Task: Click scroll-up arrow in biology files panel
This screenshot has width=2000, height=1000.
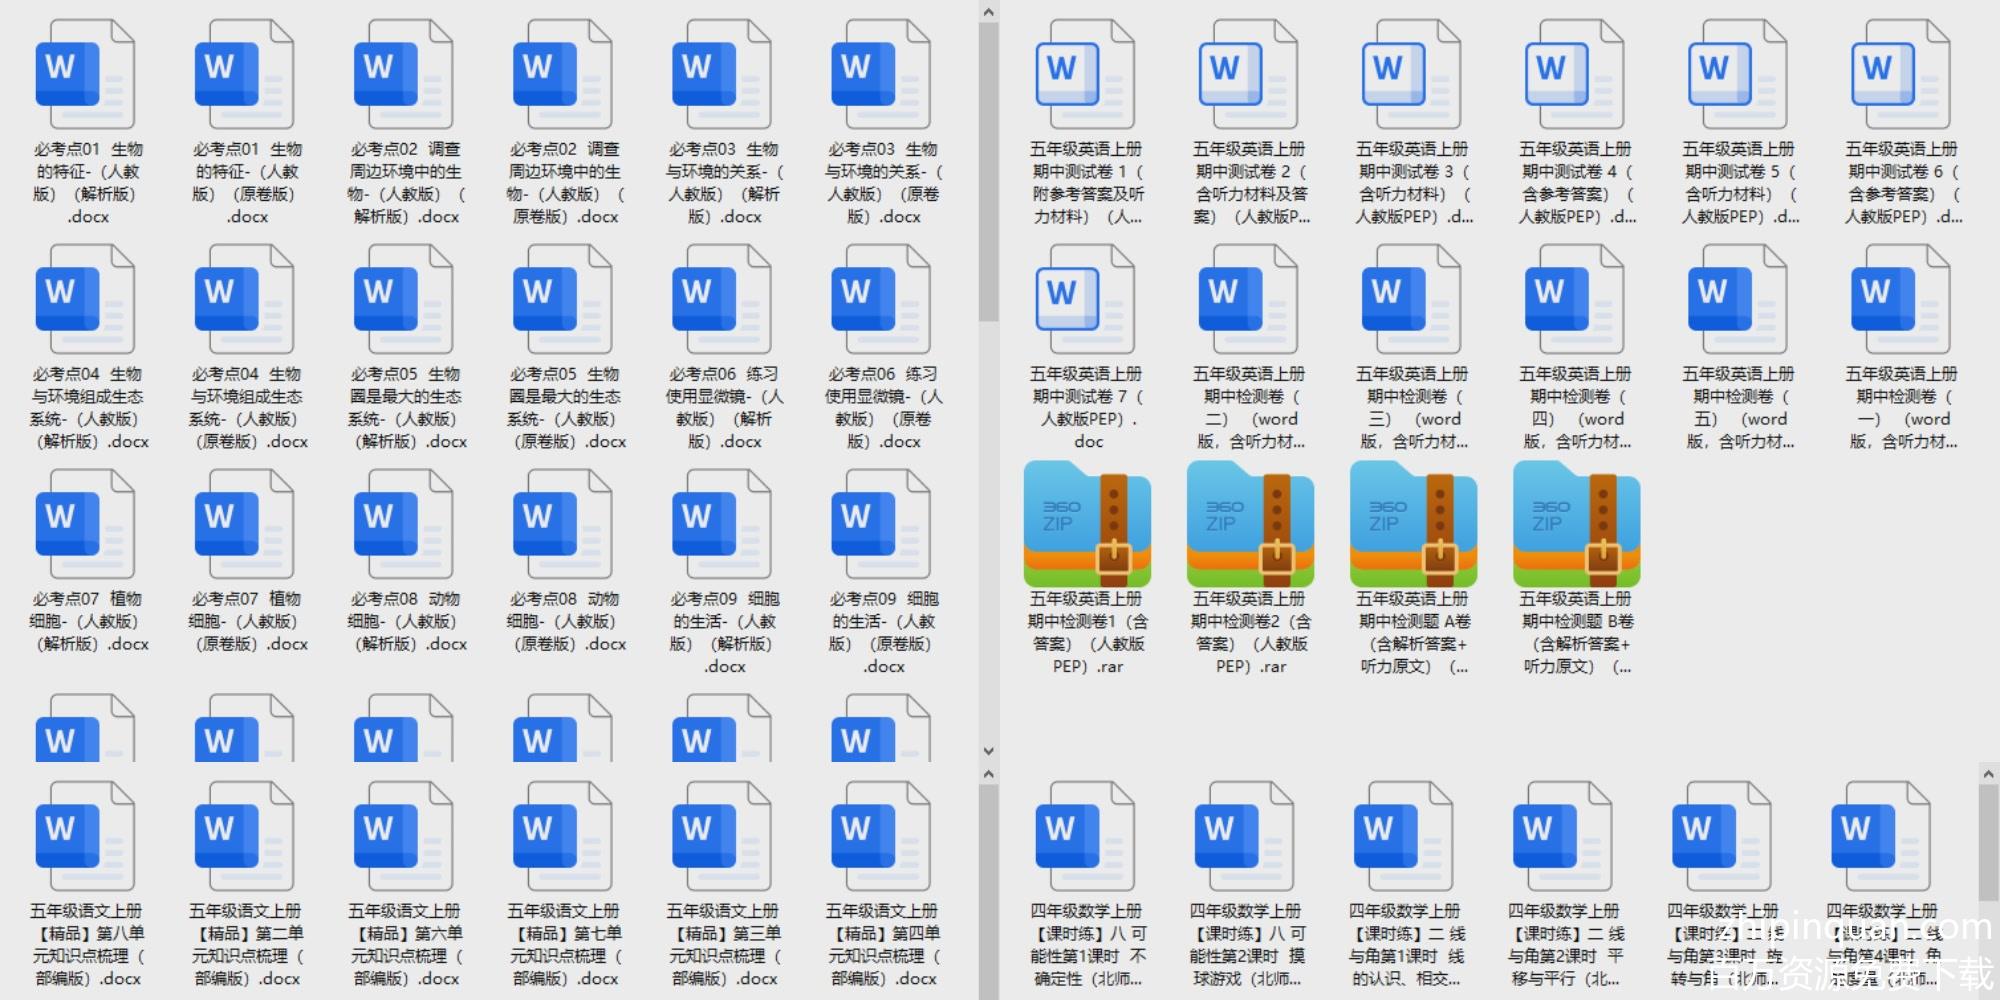Action: click(x=988, y=12)
